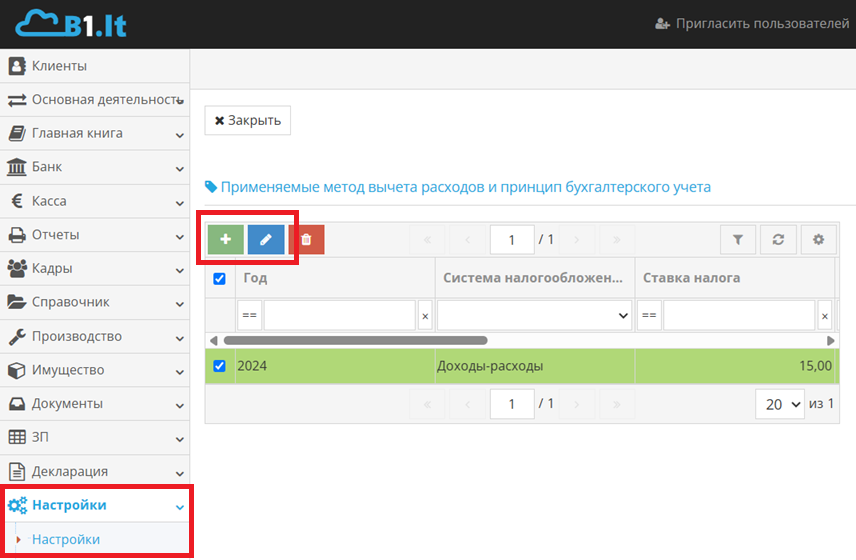This screenshot has width=856, height=560.
Task: Click the B1.lt cloud logo
Action: 71,24
